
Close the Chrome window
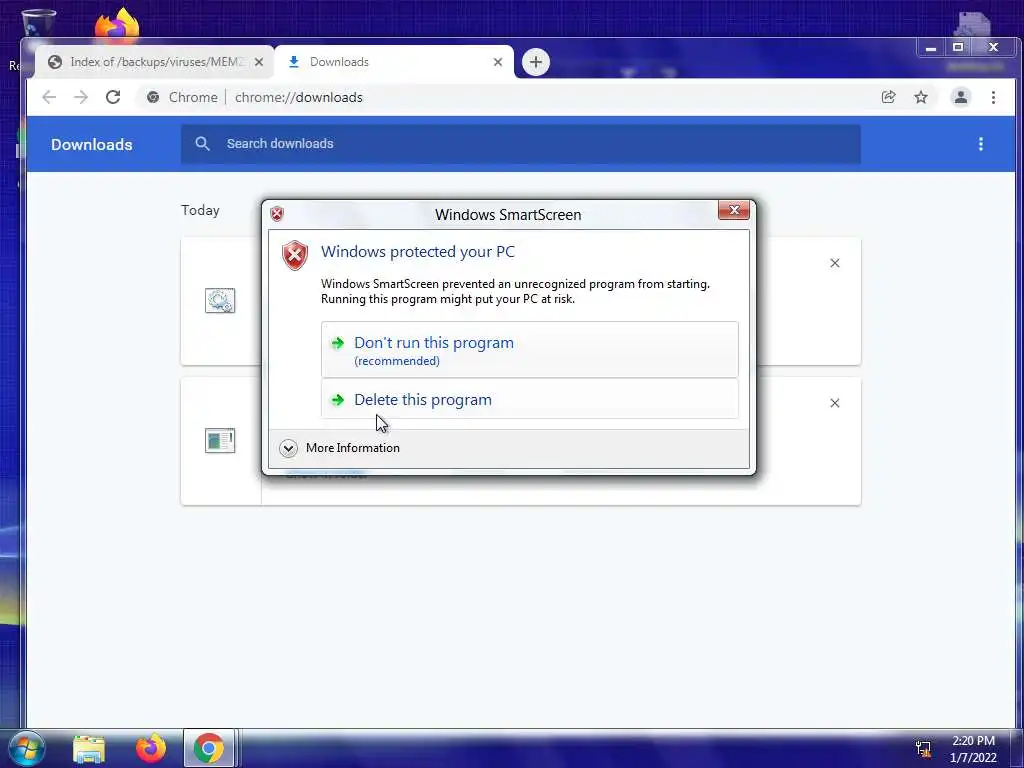pyautogui.click(x=993, y=47)
